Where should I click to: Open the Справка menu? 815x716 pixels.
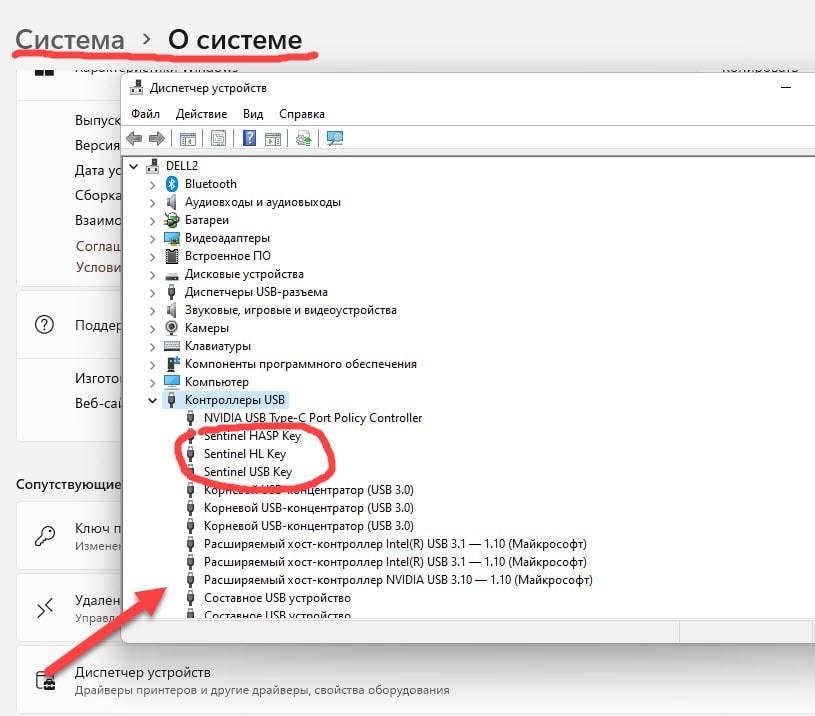pyautogui.click(x=301, y=114)
